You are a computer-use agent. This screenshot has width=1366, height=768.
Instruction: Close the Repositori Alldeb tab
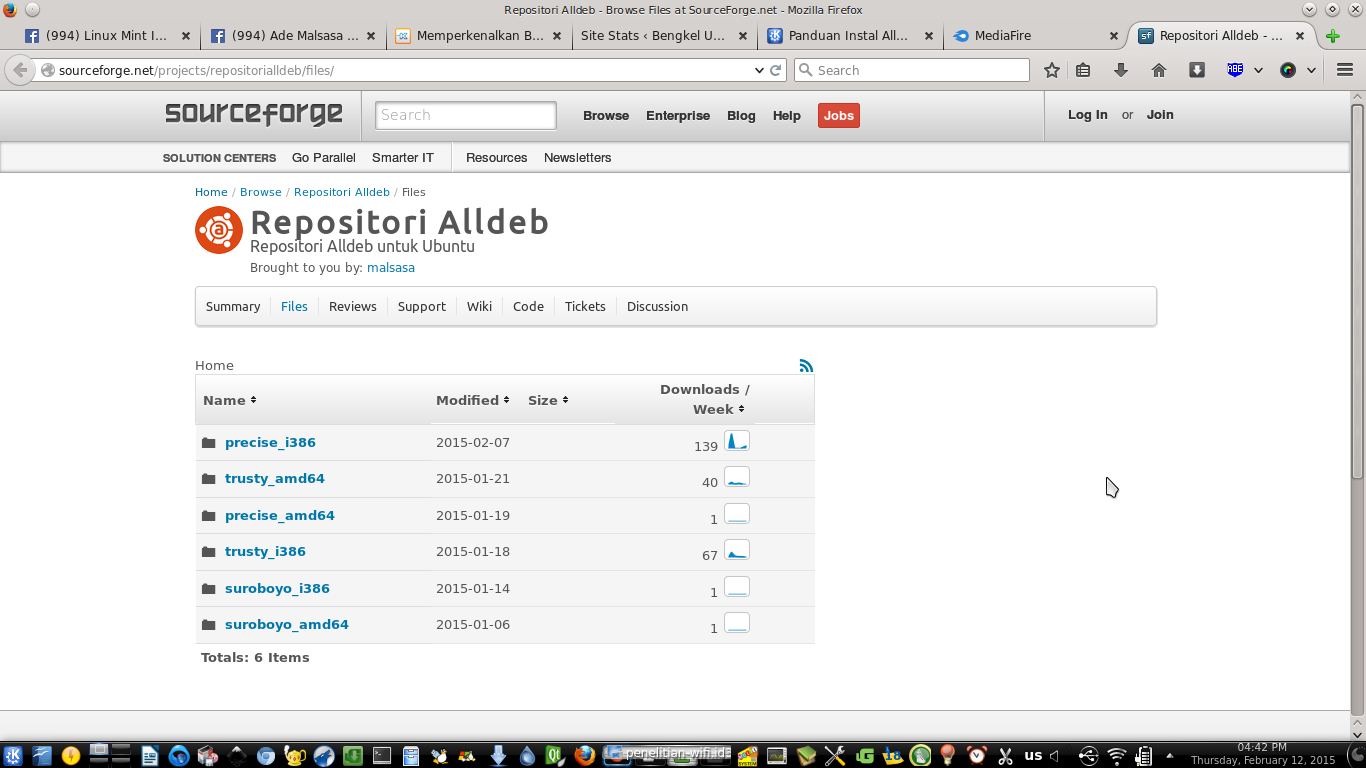(x=1300, y=35)
